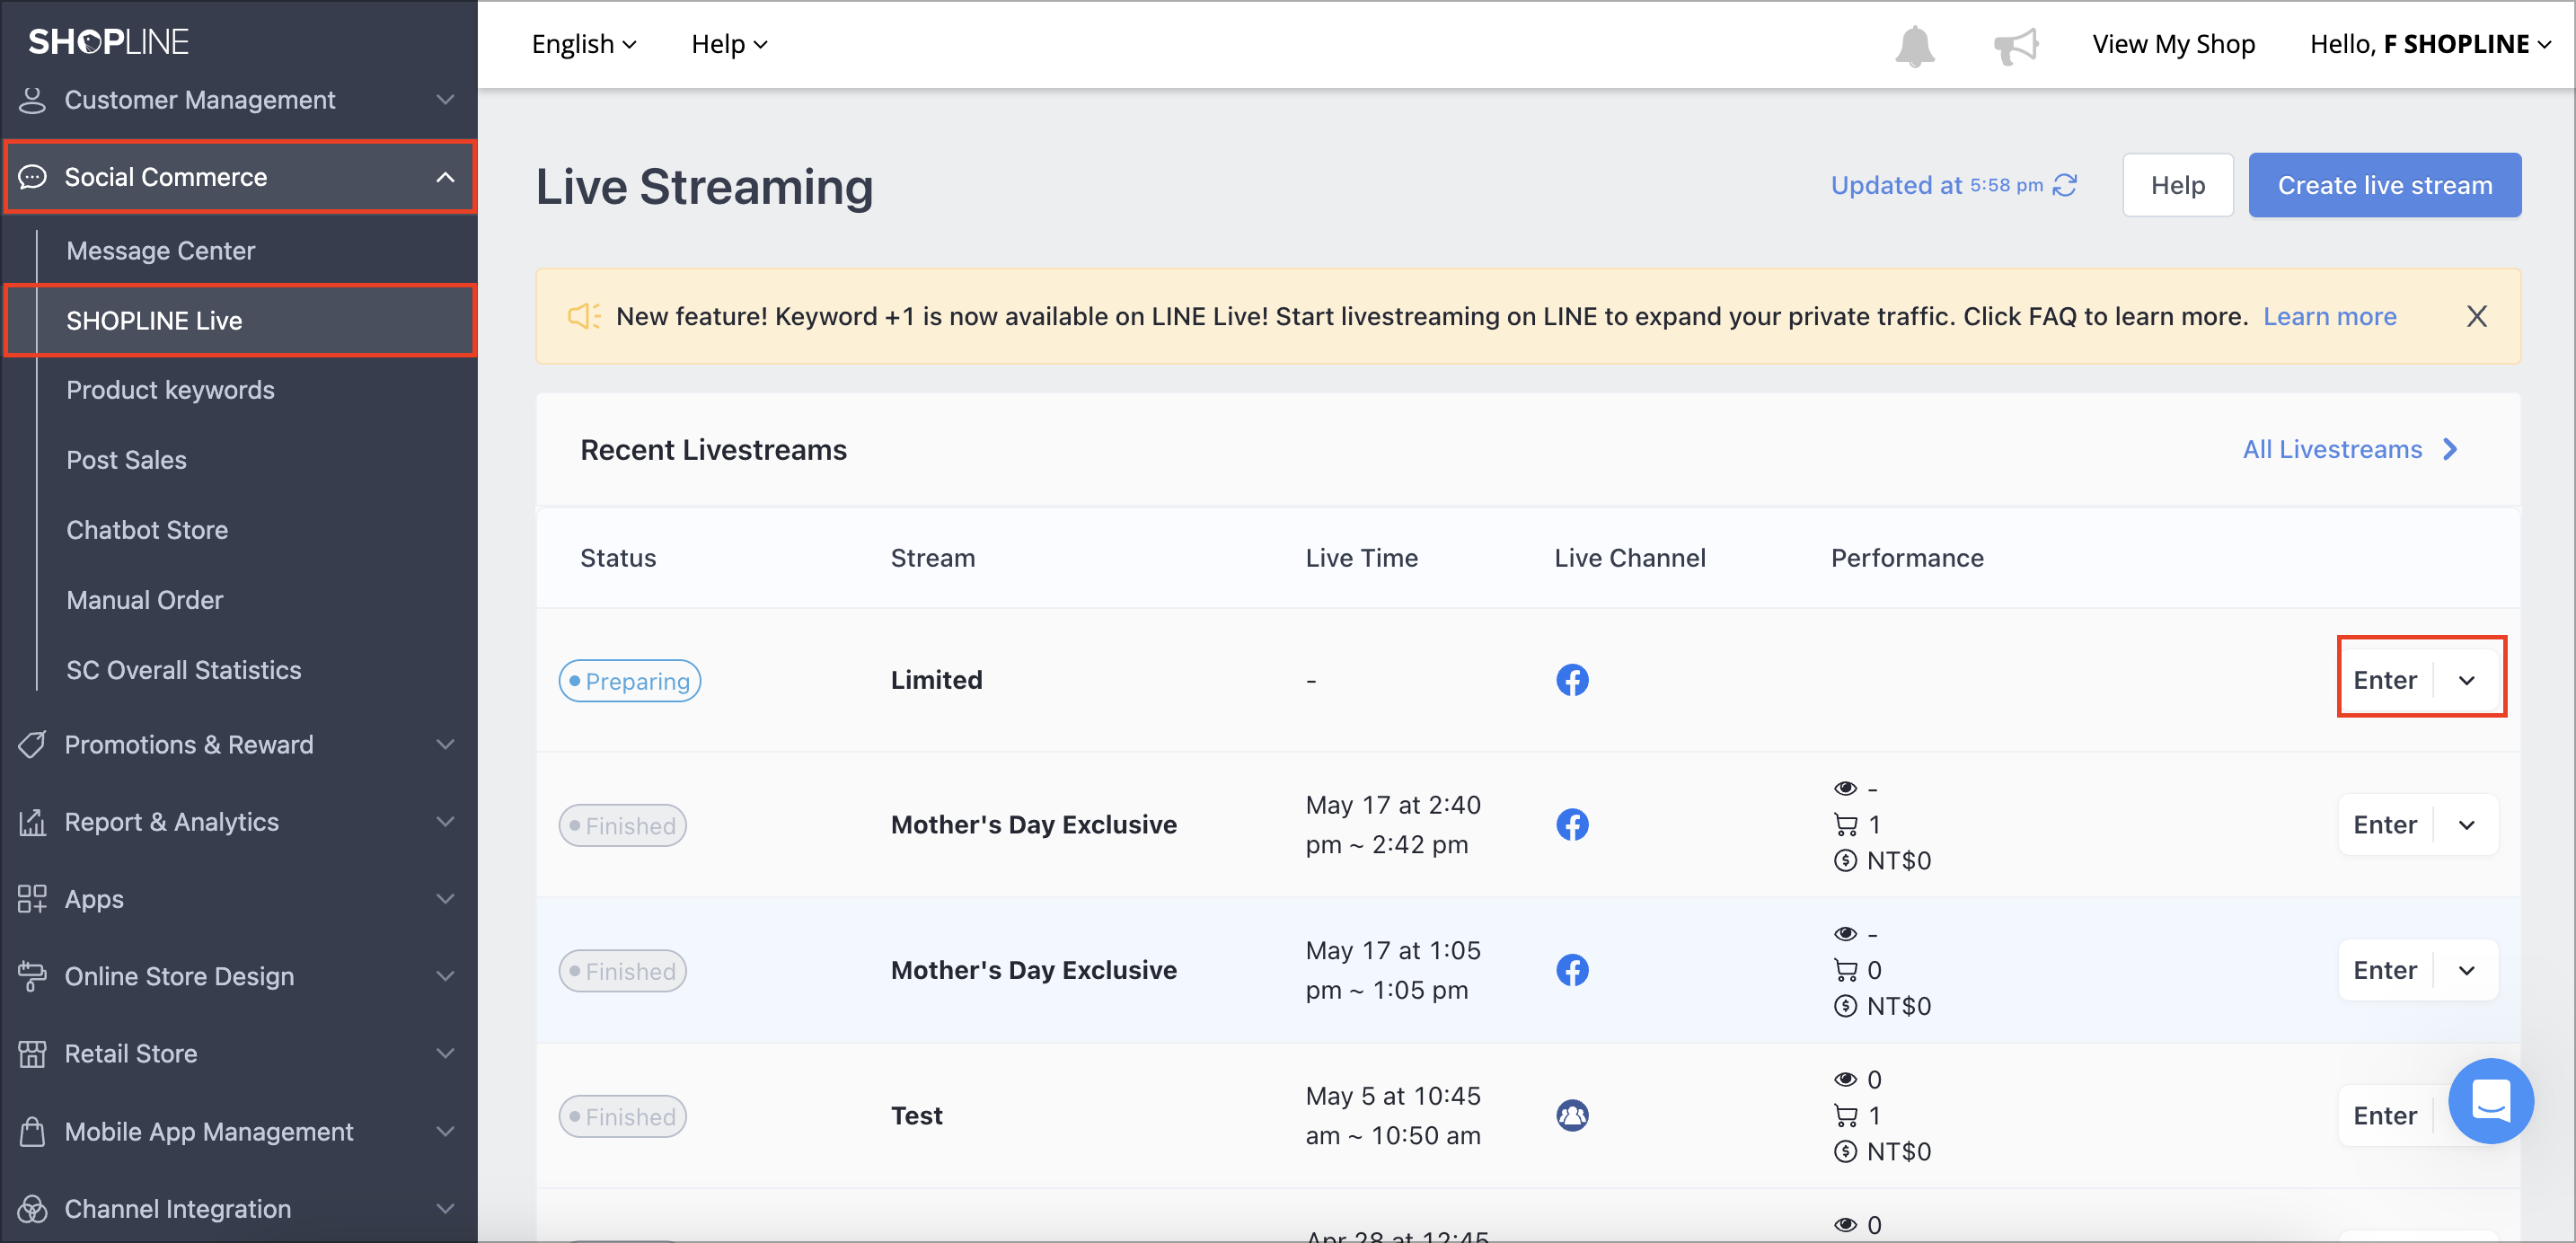Click the Help button beside Create live stream

click(2177, 185)
